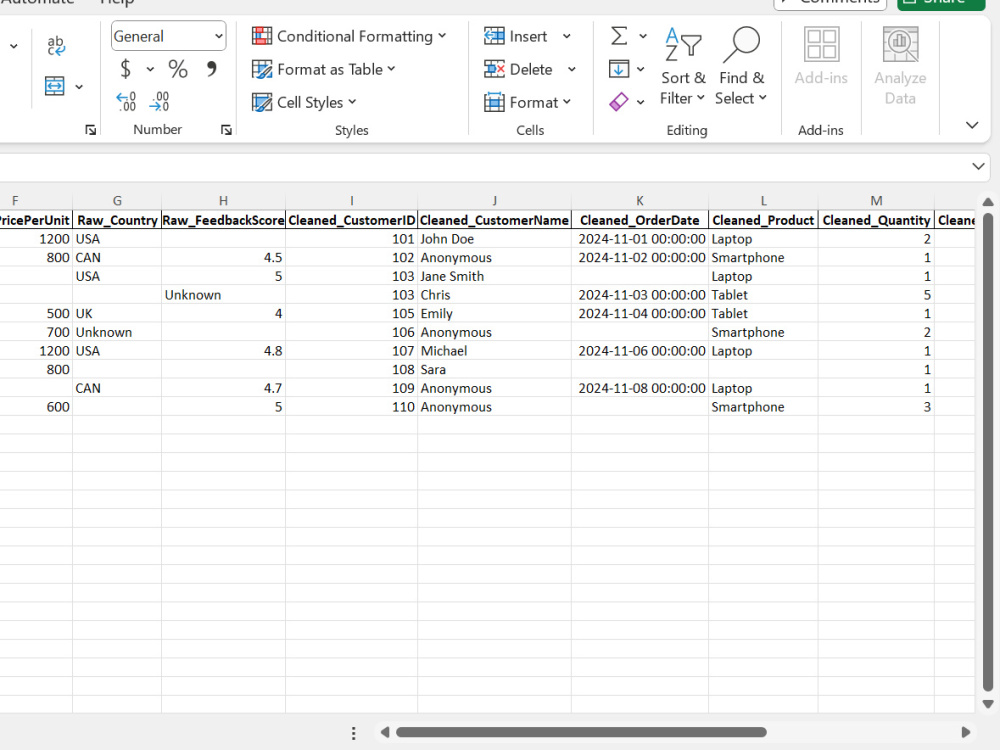Click the horizontal scrollbar thumb

[x=581, y=732]
